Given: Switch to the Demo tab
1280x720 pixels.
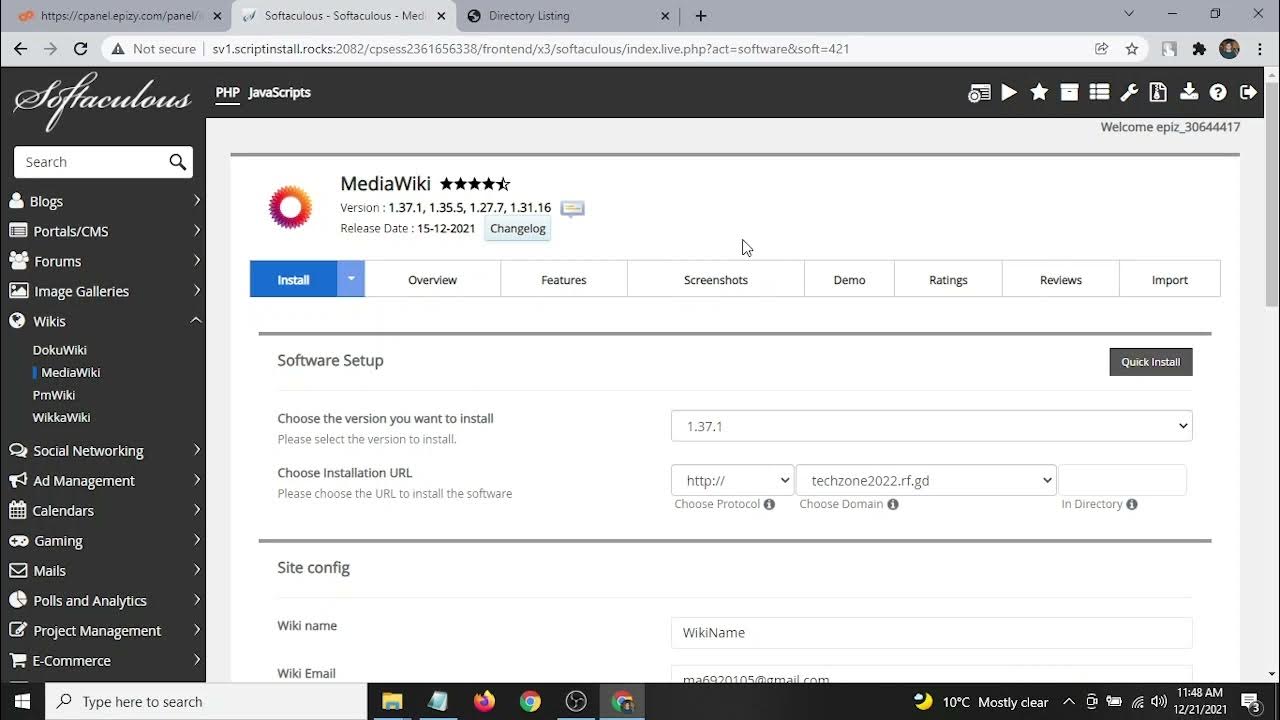Looking at the screenshot, I should [849, 279].
